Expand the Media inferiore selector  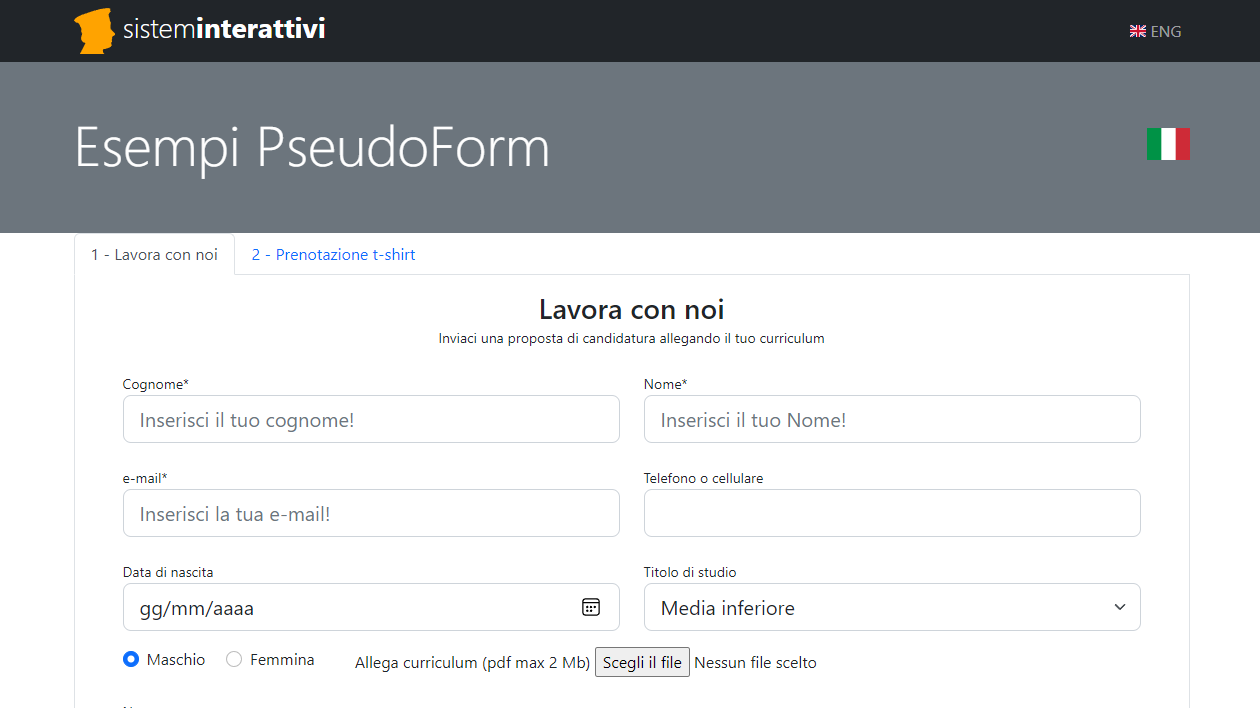[x=891, y=606]
